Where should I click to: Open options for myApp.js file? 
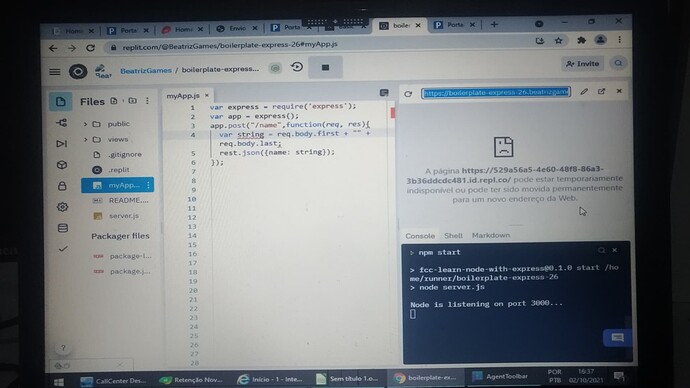click(x=148, y=185)
